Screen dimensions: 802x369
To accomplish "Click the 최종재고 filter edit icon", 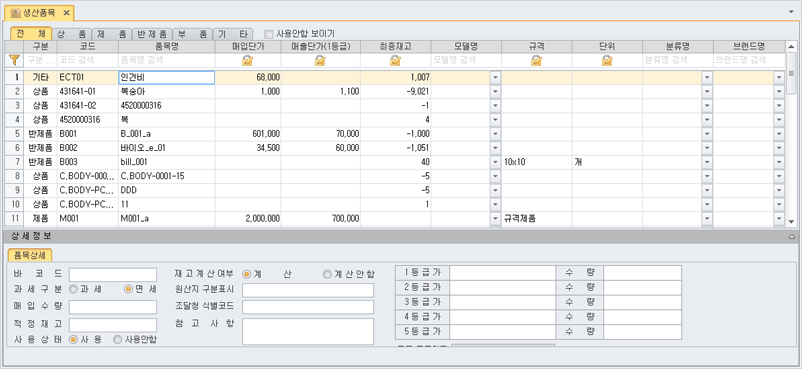I will click(x=395, y=60).
